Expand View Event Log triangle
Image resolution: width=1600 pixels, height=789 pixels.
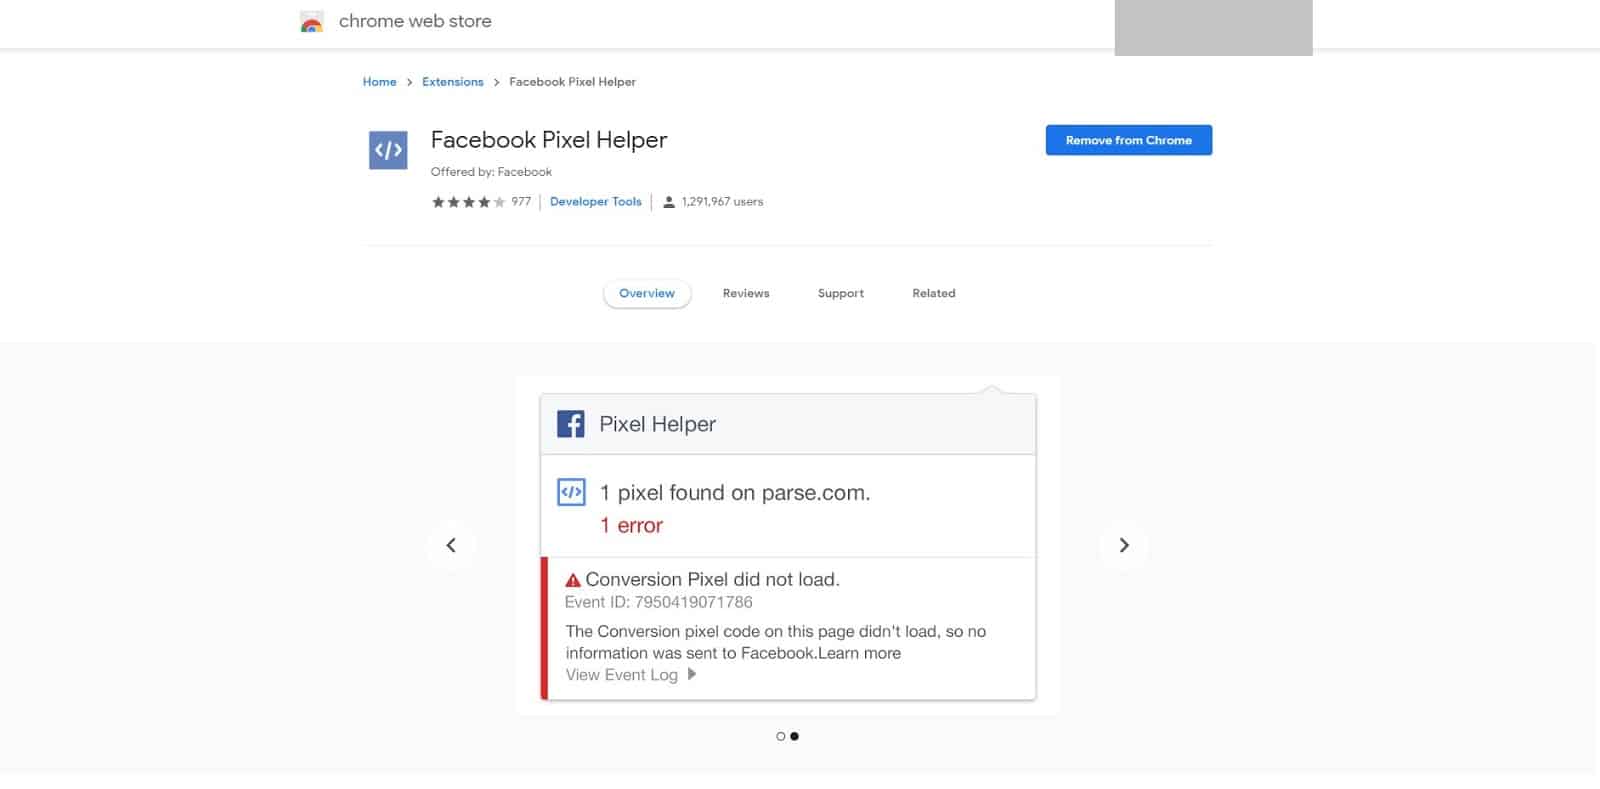692,674
